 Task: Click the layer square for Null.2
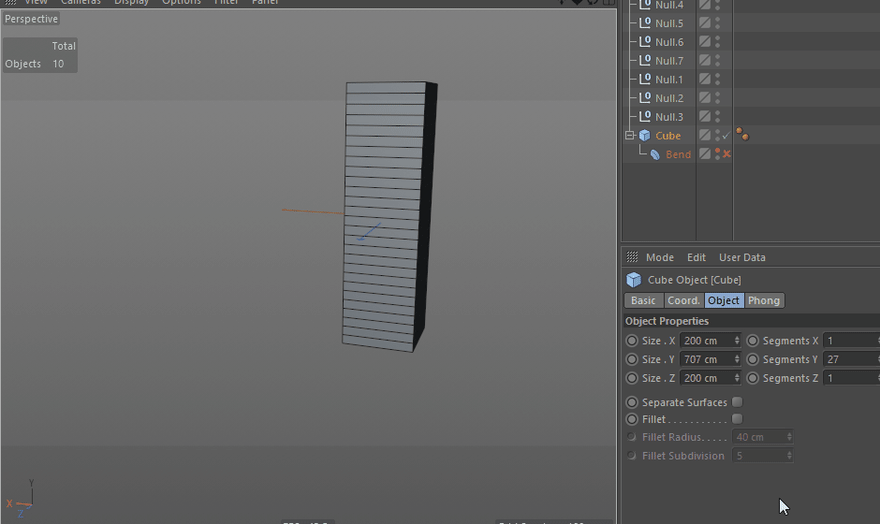coord(705,98)
